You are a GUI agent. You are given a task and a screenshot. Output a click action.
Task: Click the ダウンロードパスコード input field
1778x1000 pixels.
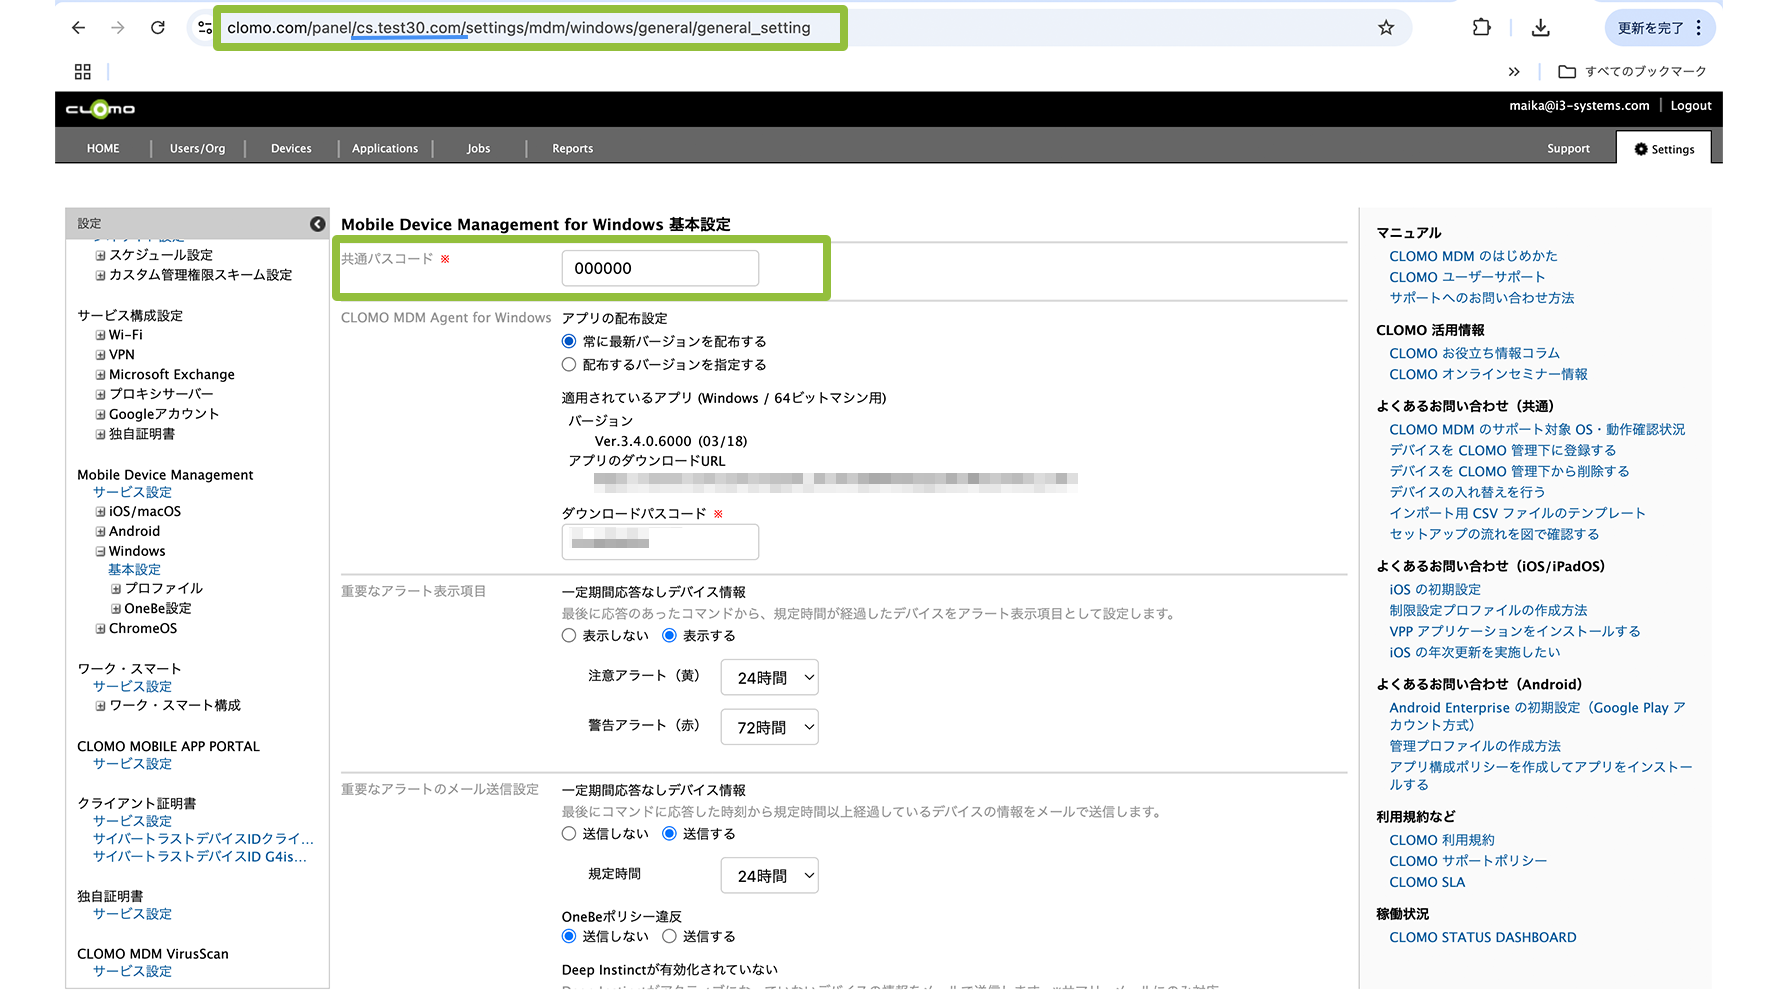pyautogui.click(x=660, y=542)
